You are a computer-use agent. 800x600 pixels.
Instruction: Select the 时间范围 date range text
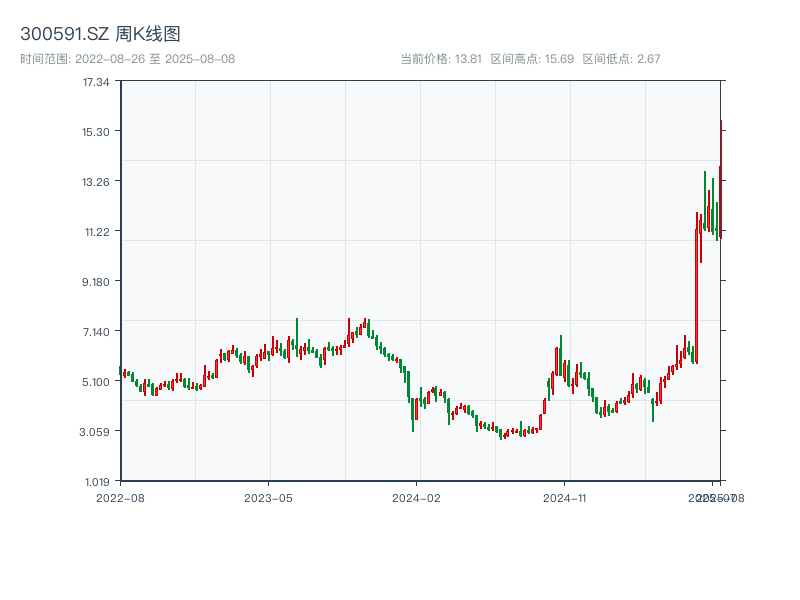click(x=127, y=59)
